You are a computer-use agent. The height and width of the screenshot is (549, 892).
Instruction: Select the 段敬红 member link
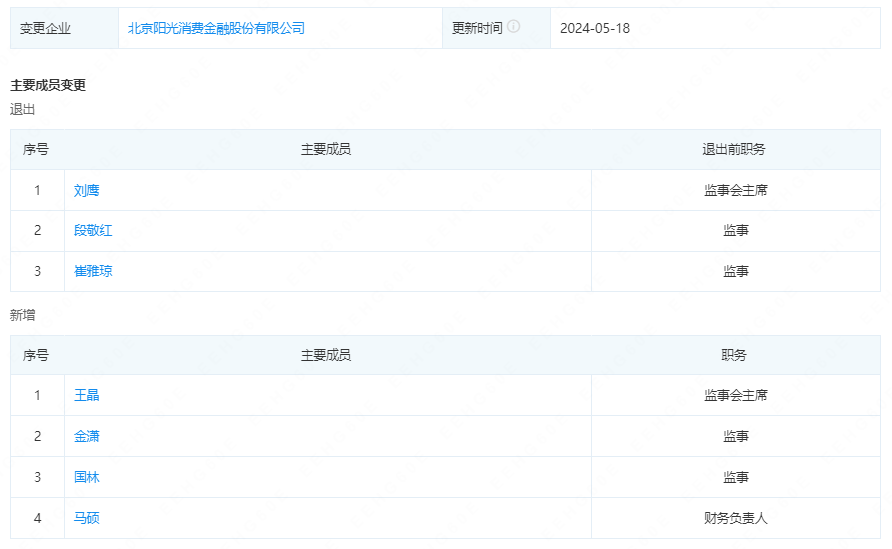point(93,231)
